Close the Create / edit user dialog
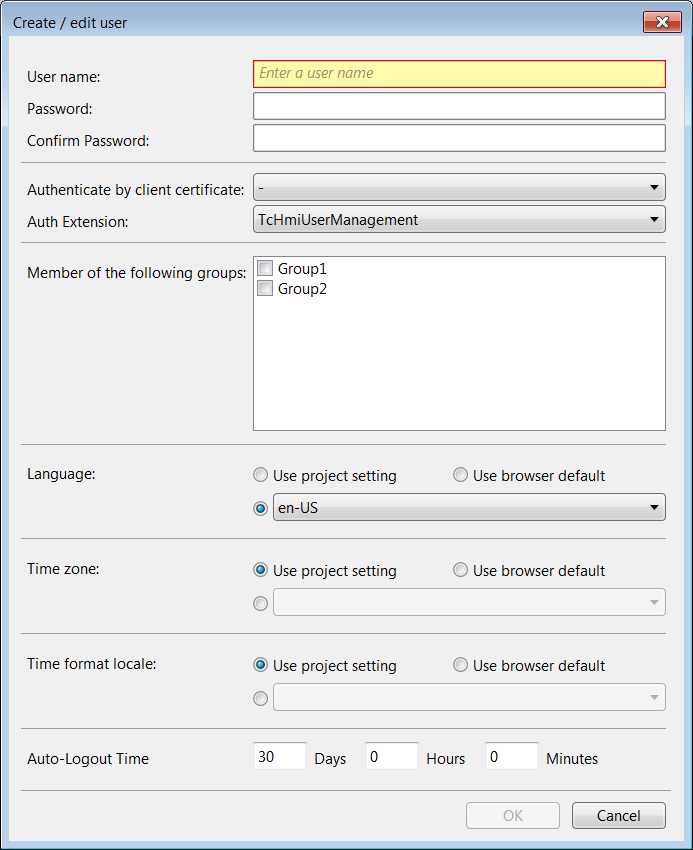 coord(662,22)
